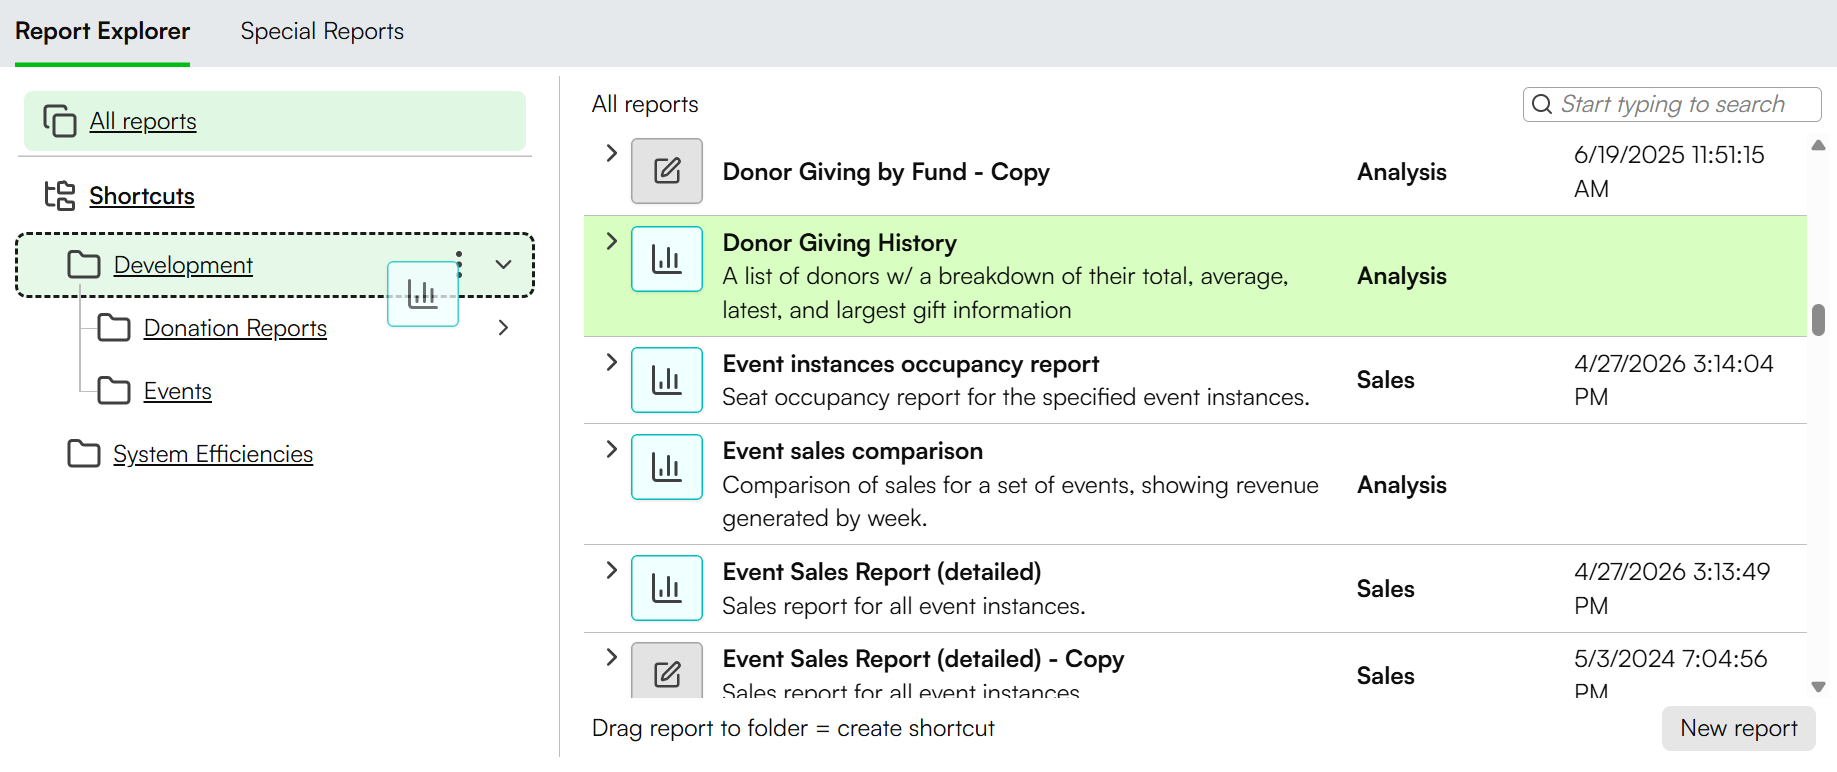Click the Shortcuts tree icon
The width and height of the screenshot is (1837, 772).
(x=60, y=195)
